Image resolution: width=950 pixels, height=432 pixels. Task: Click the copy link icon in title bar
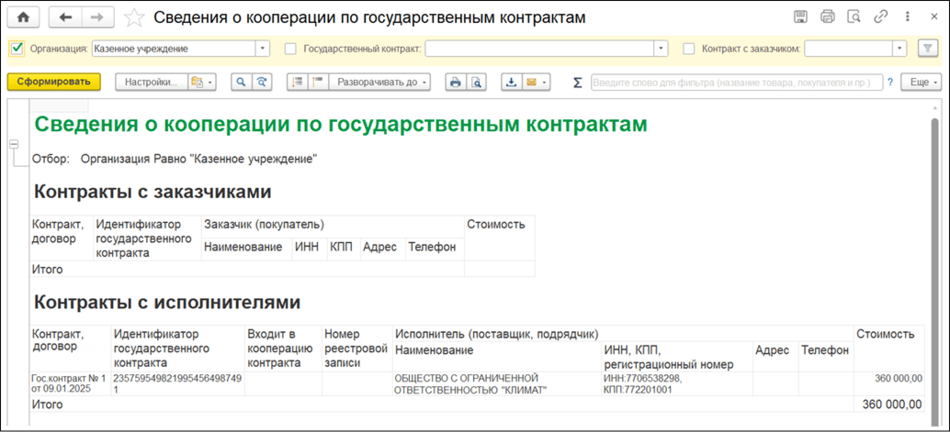880,17
